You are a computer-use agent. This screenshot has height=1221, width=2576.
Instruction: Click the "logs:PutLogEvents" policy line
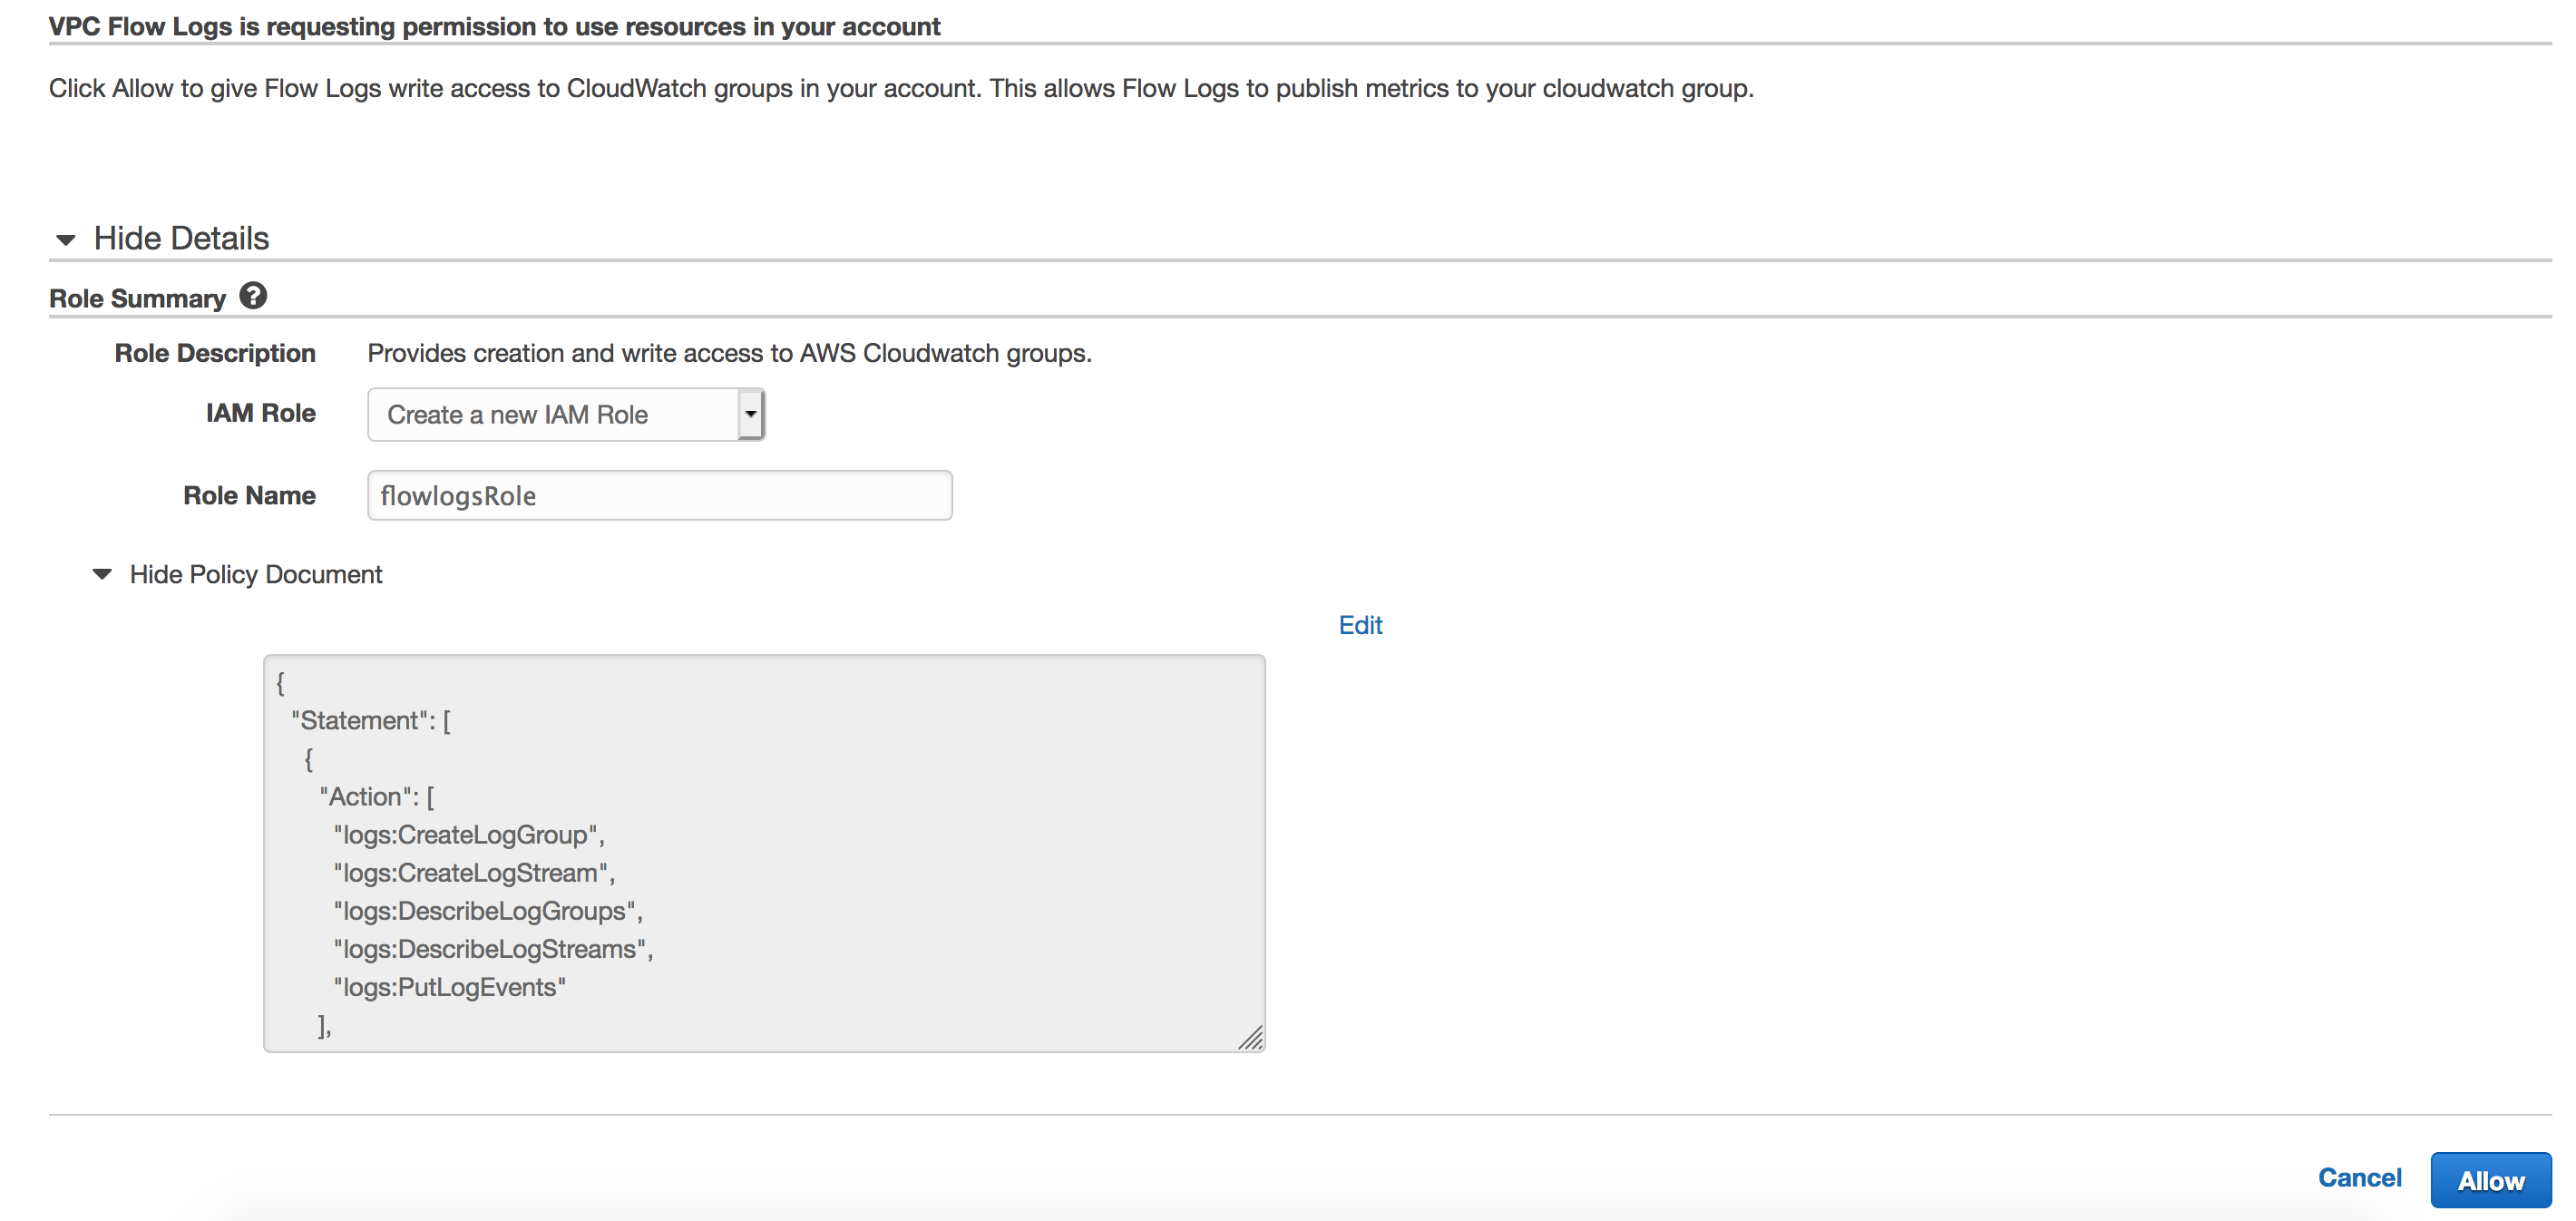click(450, 987)
